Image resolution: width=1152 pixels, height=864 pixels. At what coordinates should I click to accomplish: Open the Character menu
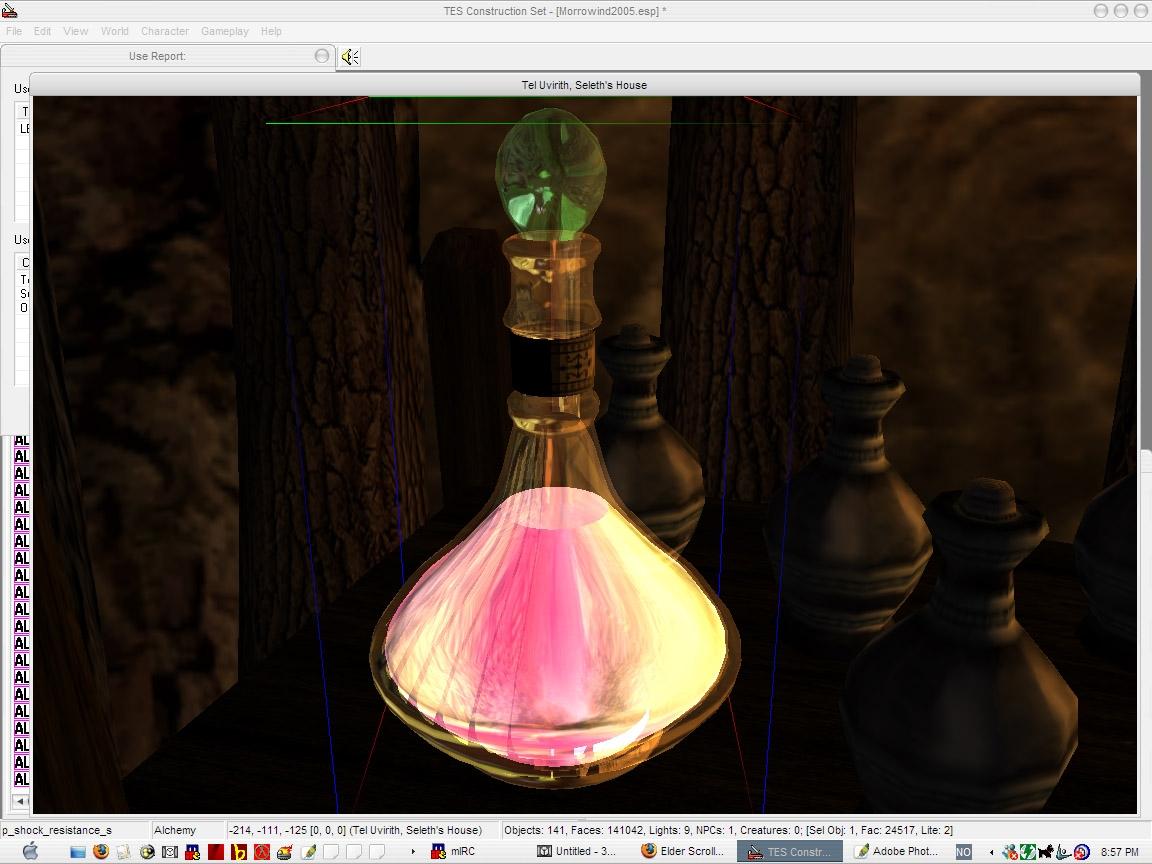165,31
